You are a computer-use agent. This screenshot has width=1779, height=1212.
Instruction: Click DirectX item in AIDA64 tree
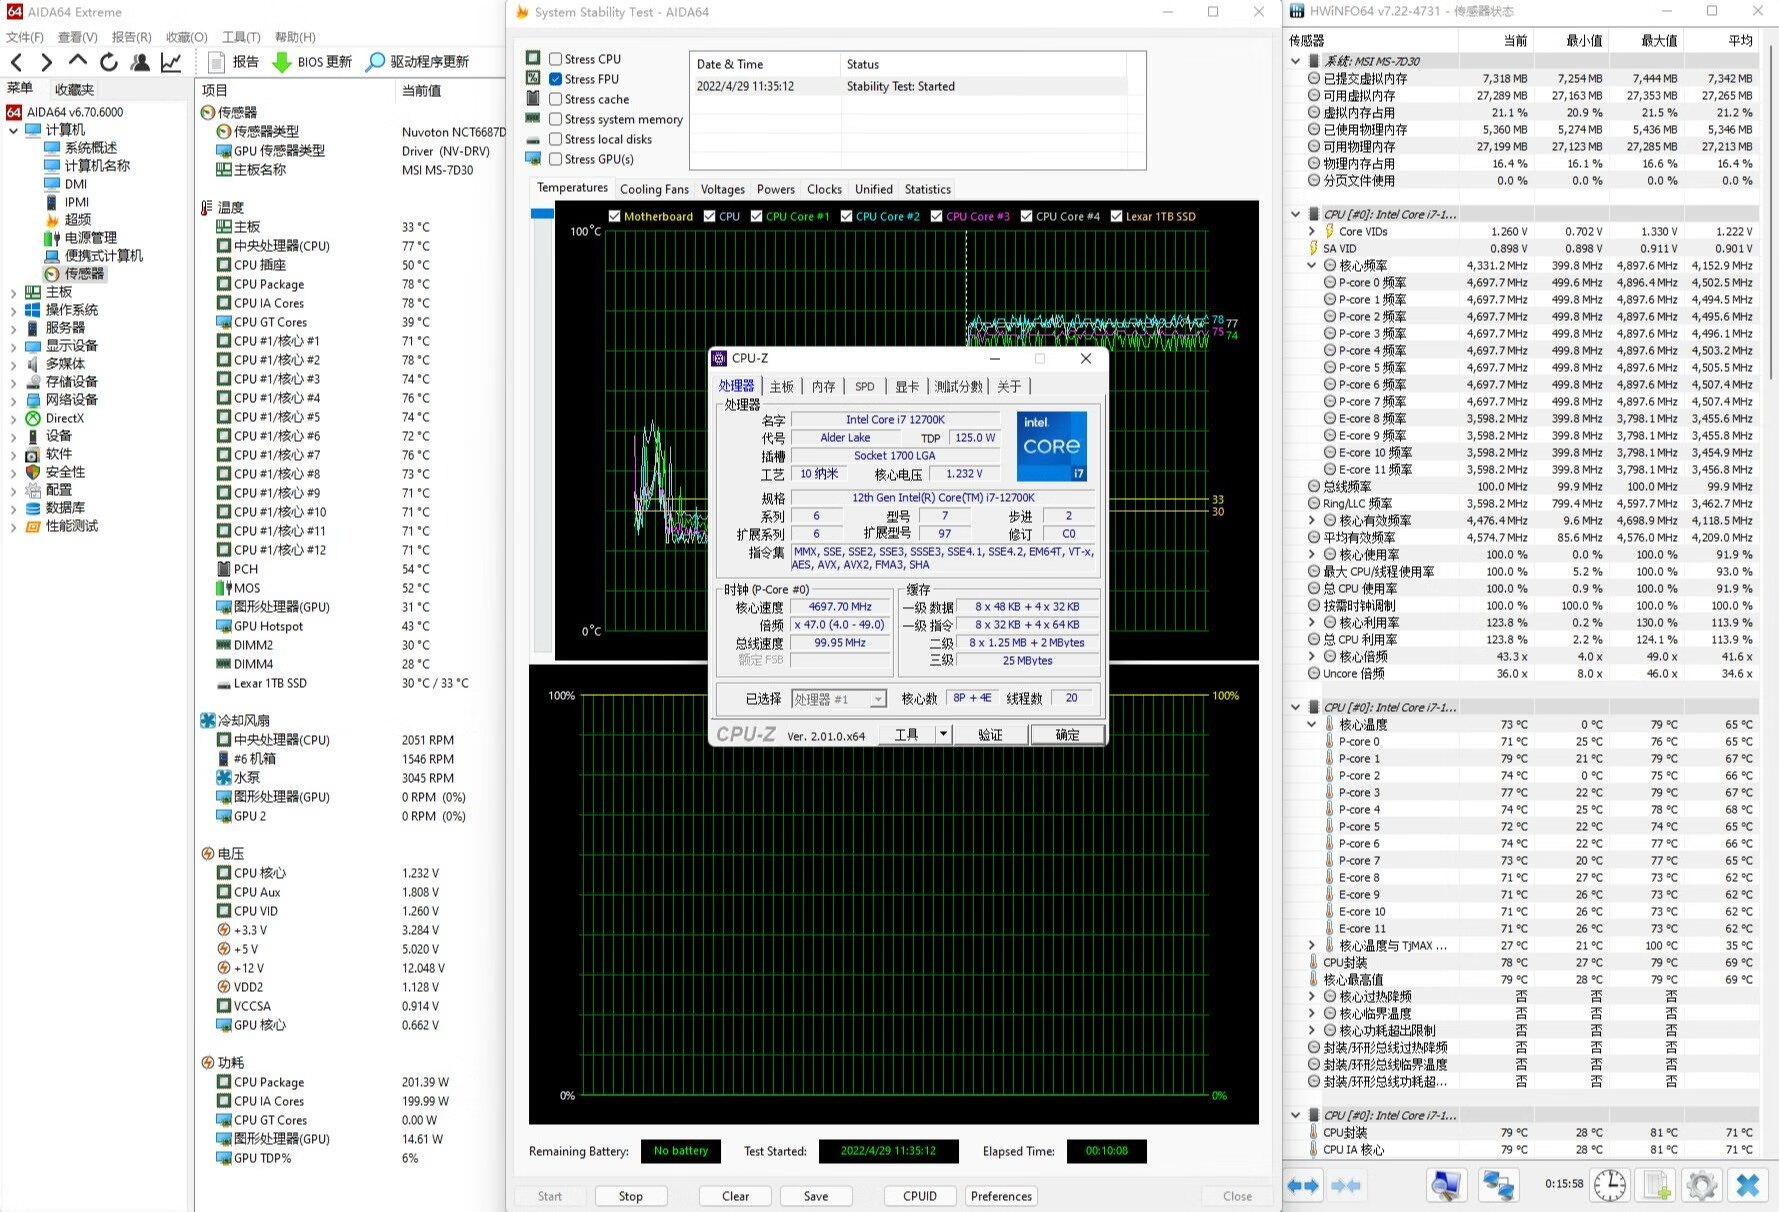click(64, 418)
